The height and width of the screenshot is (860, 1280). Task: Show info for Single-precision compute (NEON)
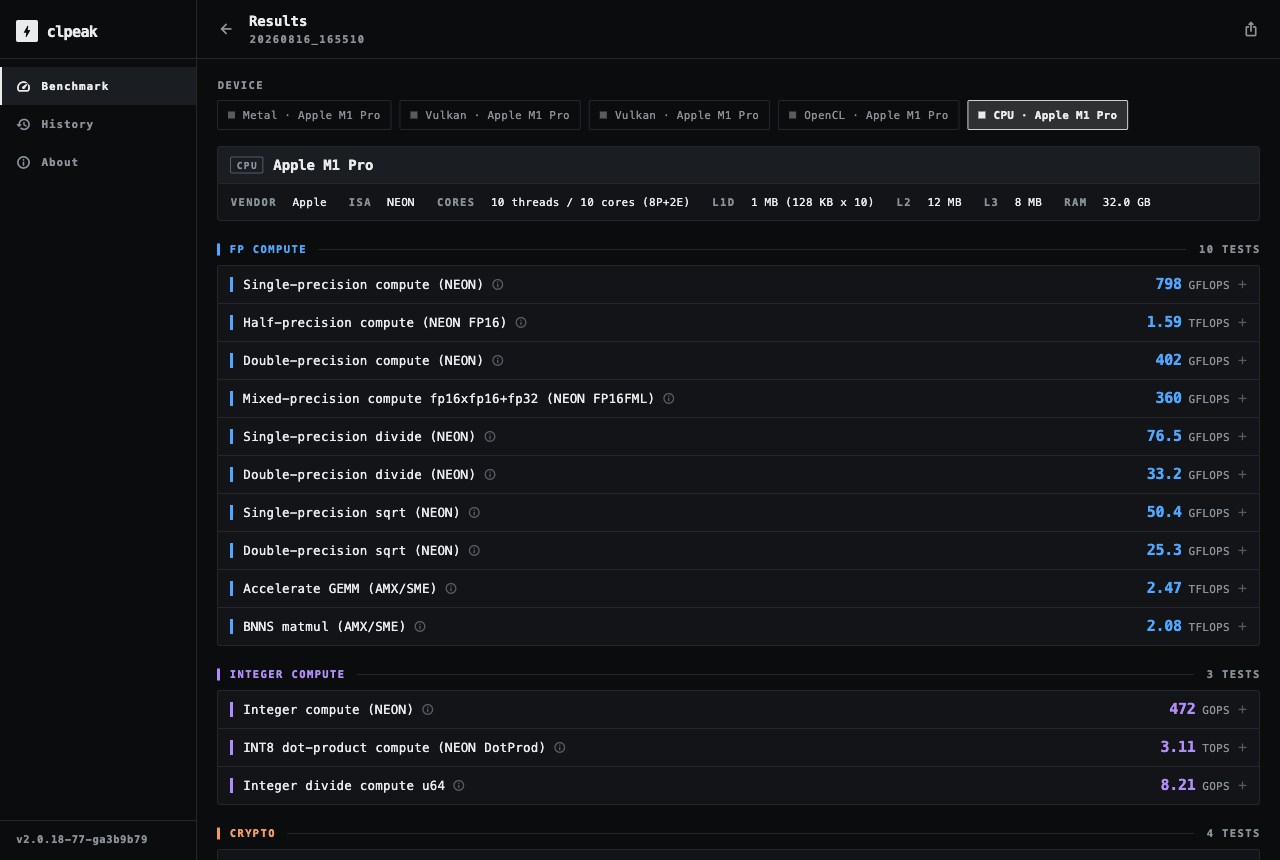tap(498, 285)
